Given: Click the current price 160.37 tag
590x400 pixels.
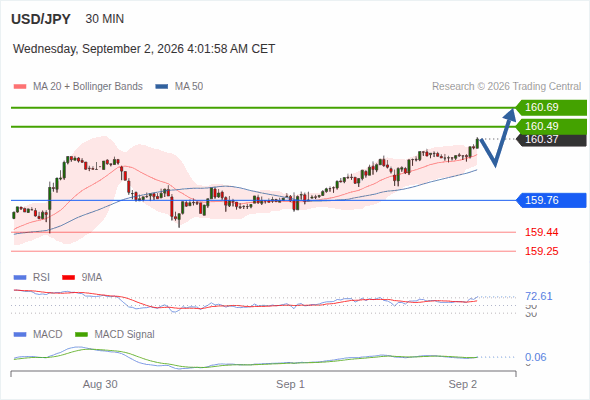Looking at the screenshot, I should pyautogui.click(x=551, y=140).
